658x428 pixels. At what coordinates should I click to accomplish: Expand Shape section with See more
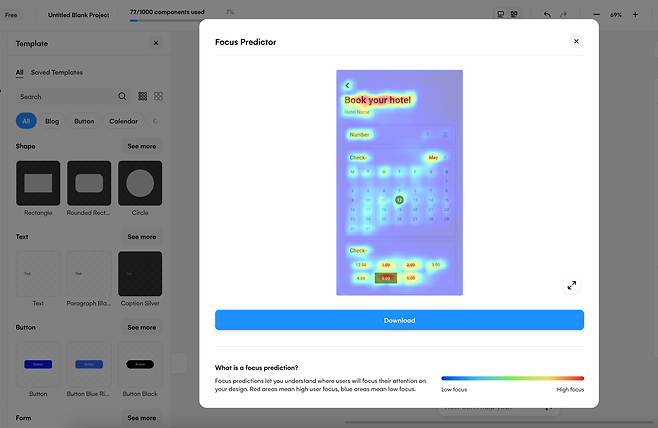pyautogui.click(x=141, y=146)
